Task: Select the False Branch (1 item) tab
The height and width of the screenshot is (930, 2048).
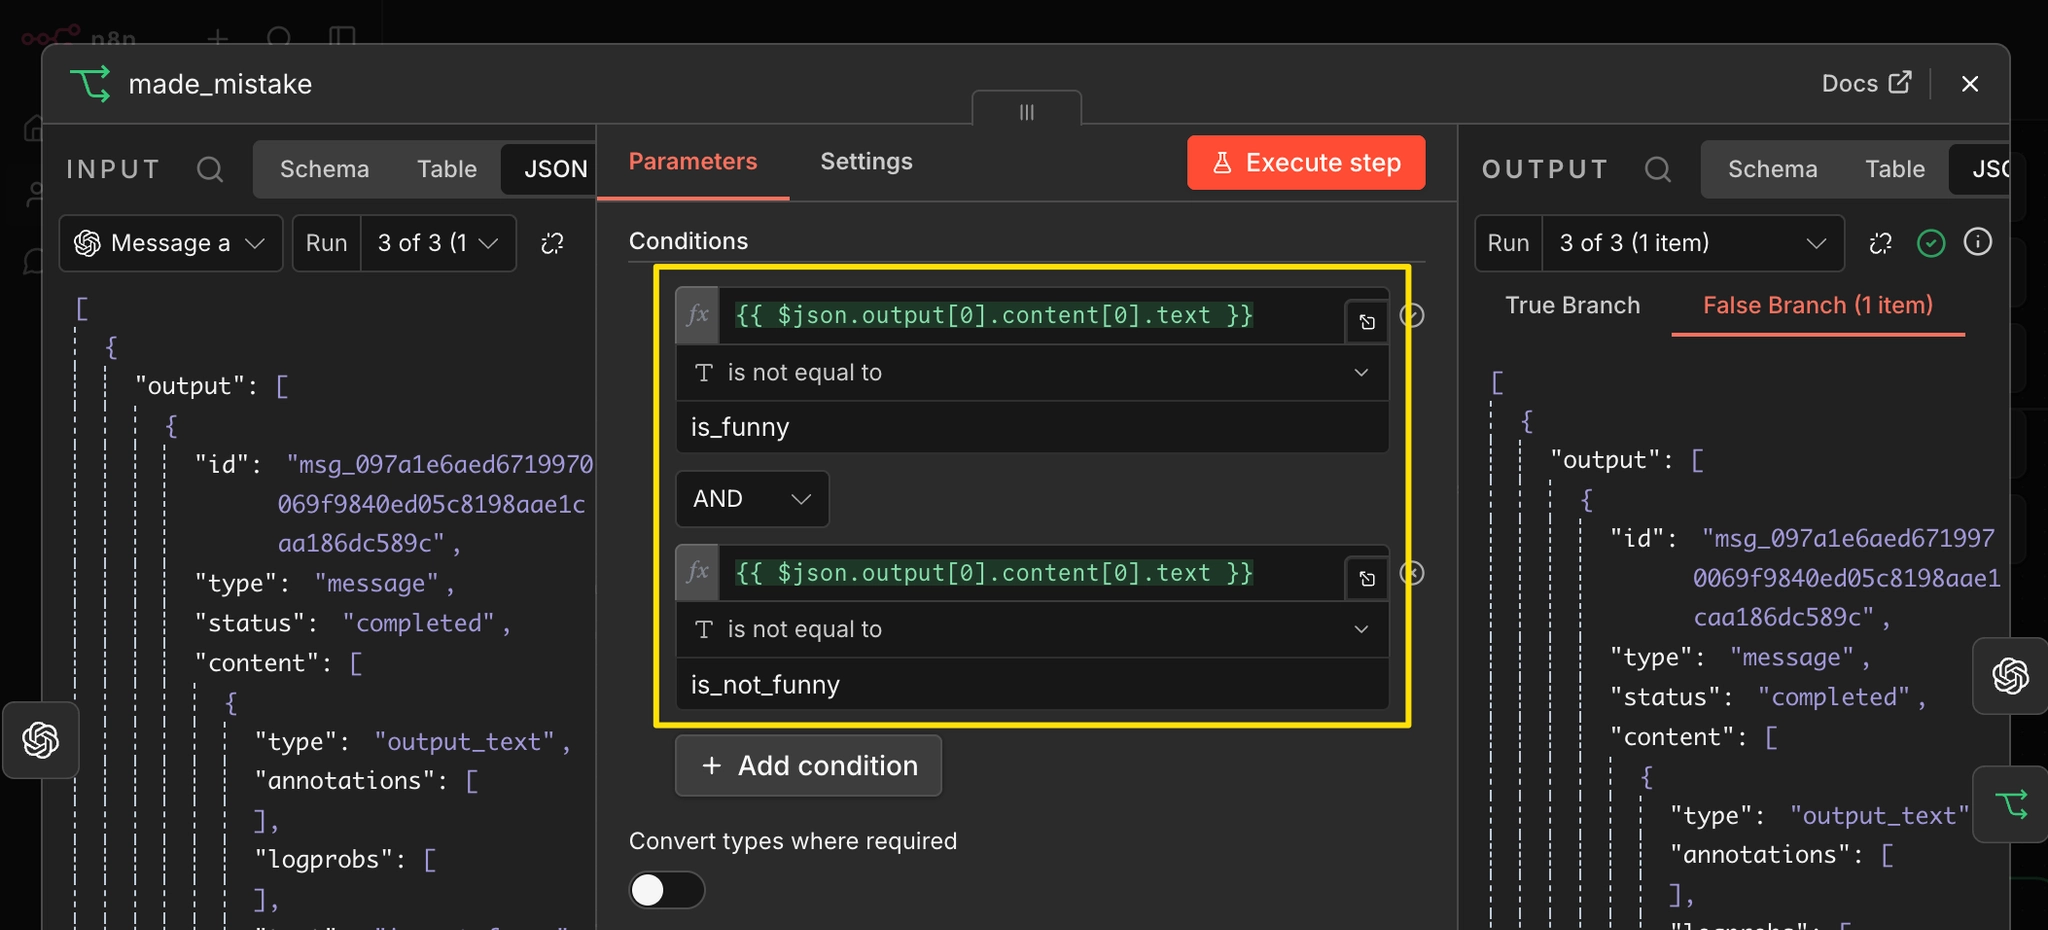Action: [1818, 305]
